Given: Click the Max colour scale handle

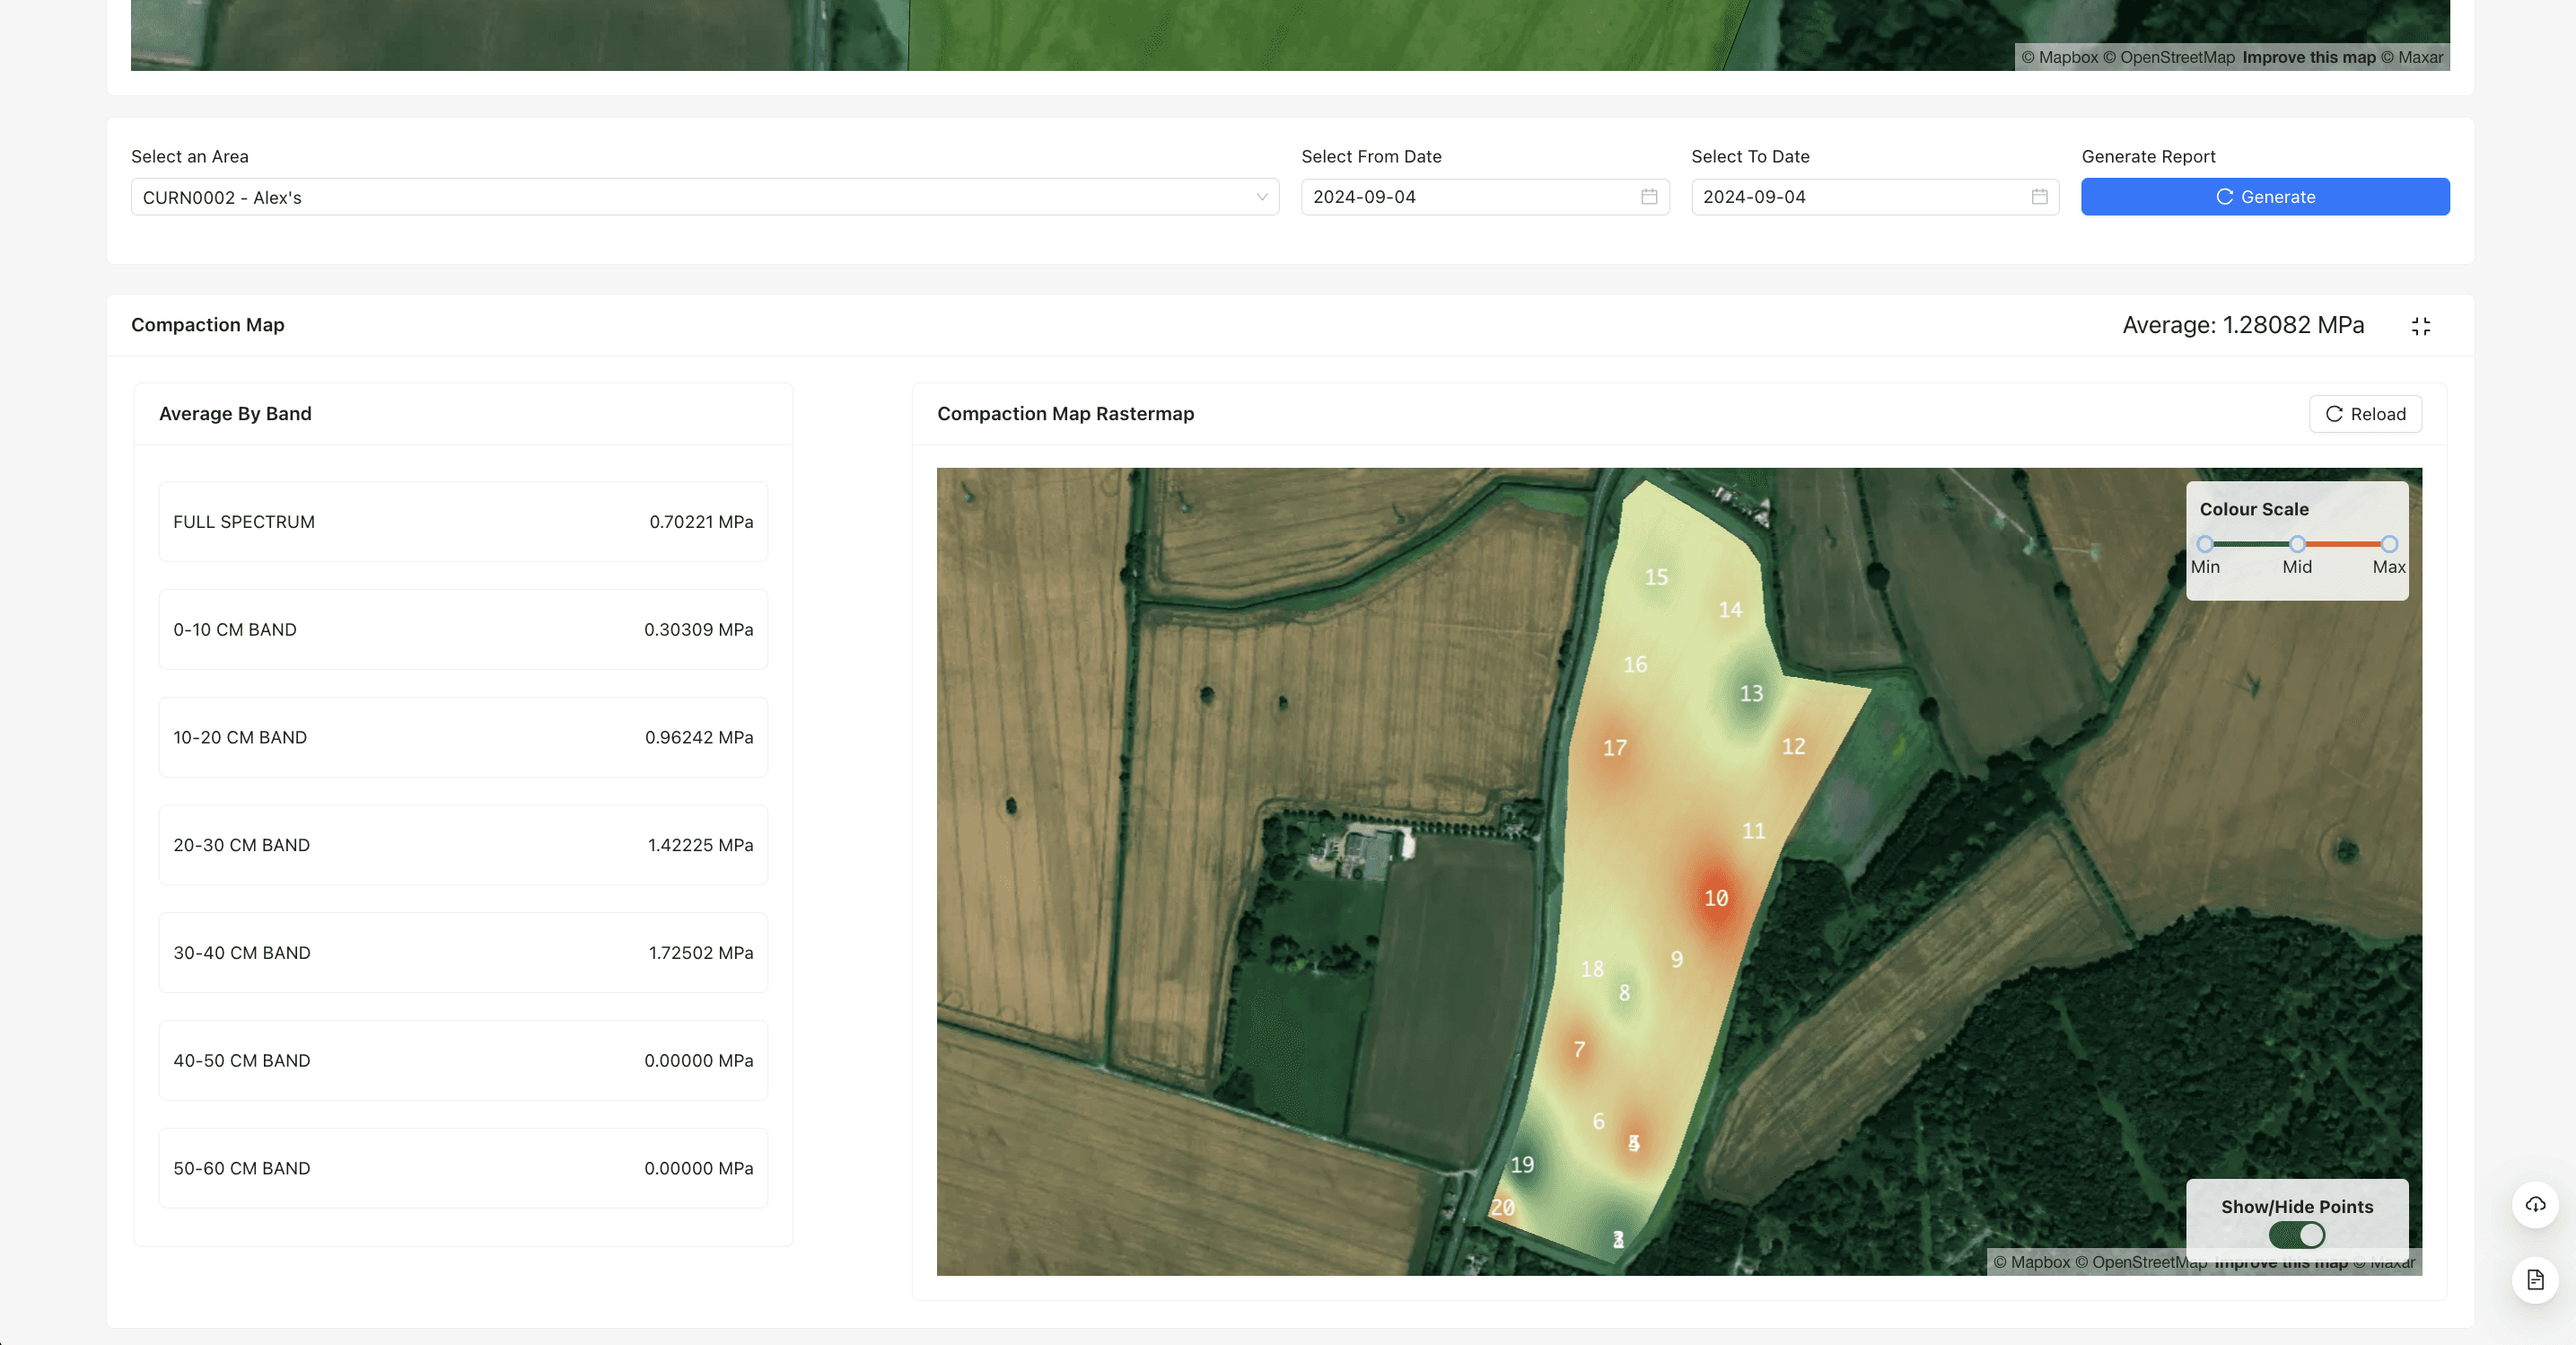Looking at the screenshot, I should click(2388, 544).
